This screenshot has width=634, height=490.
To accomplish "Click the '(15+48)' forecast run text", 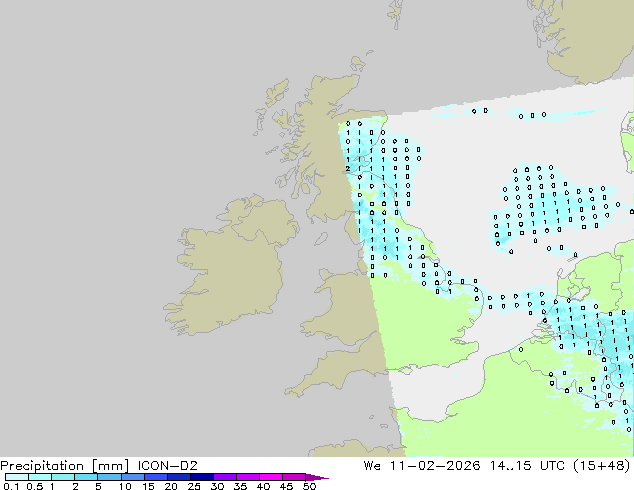I will [x=602, y=466].
